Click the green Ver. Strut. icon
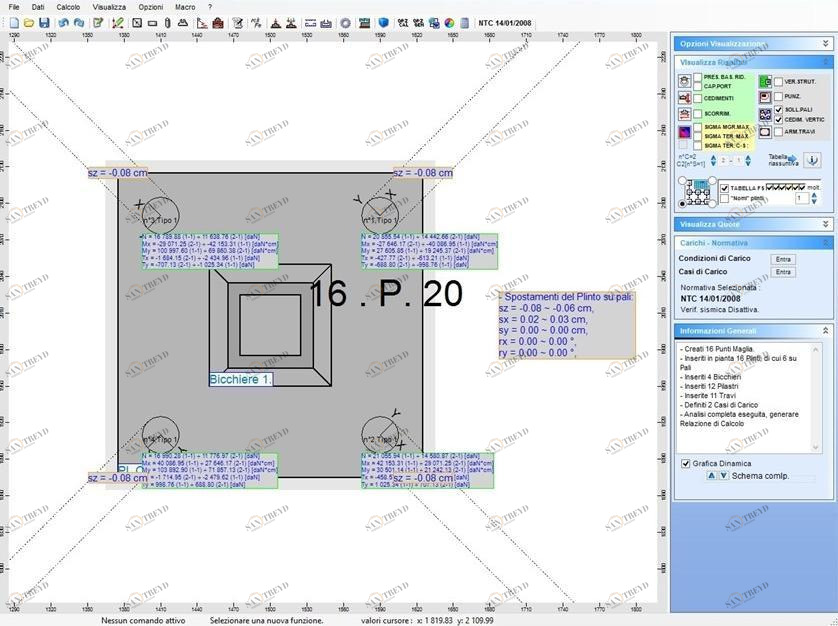This screenshot has width=838, height=626. pos(765,81)
